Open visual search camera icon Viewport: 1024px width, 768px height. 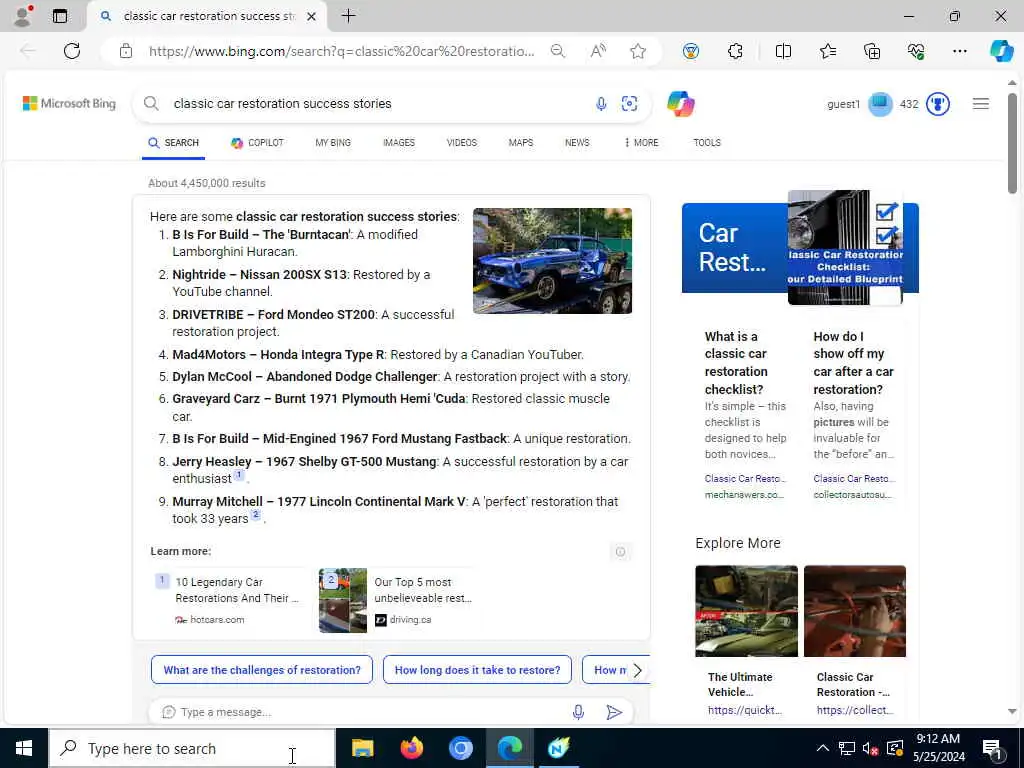(x=630, y=103)
